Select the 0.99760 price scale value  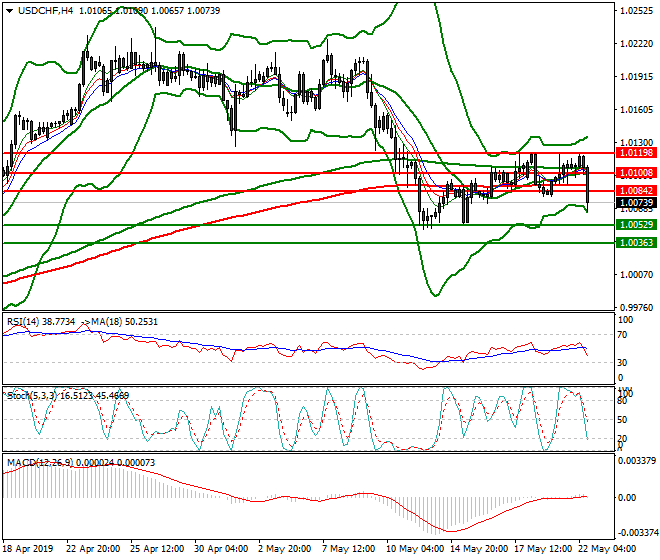(637, 308)
